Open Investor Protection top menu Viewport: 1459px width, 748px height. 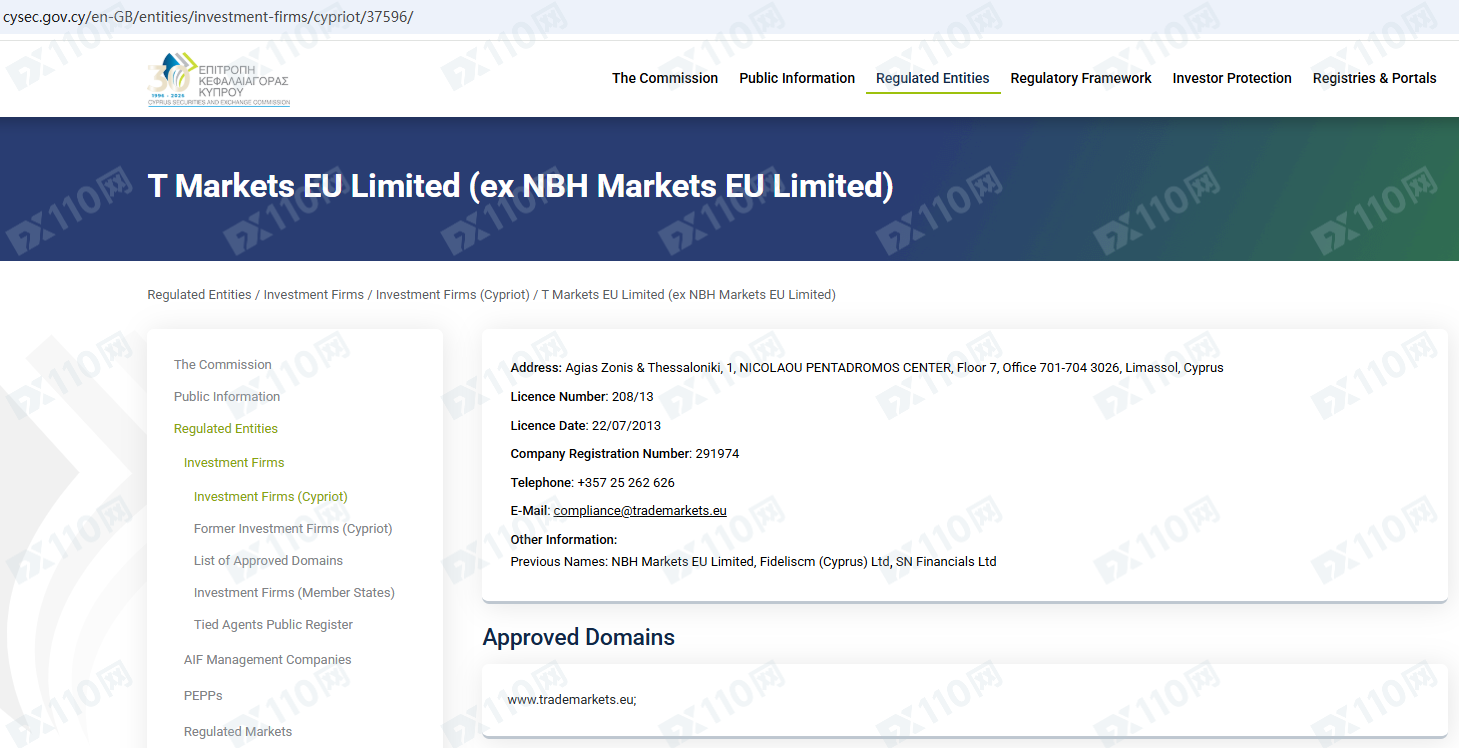tap(1232, 78)
